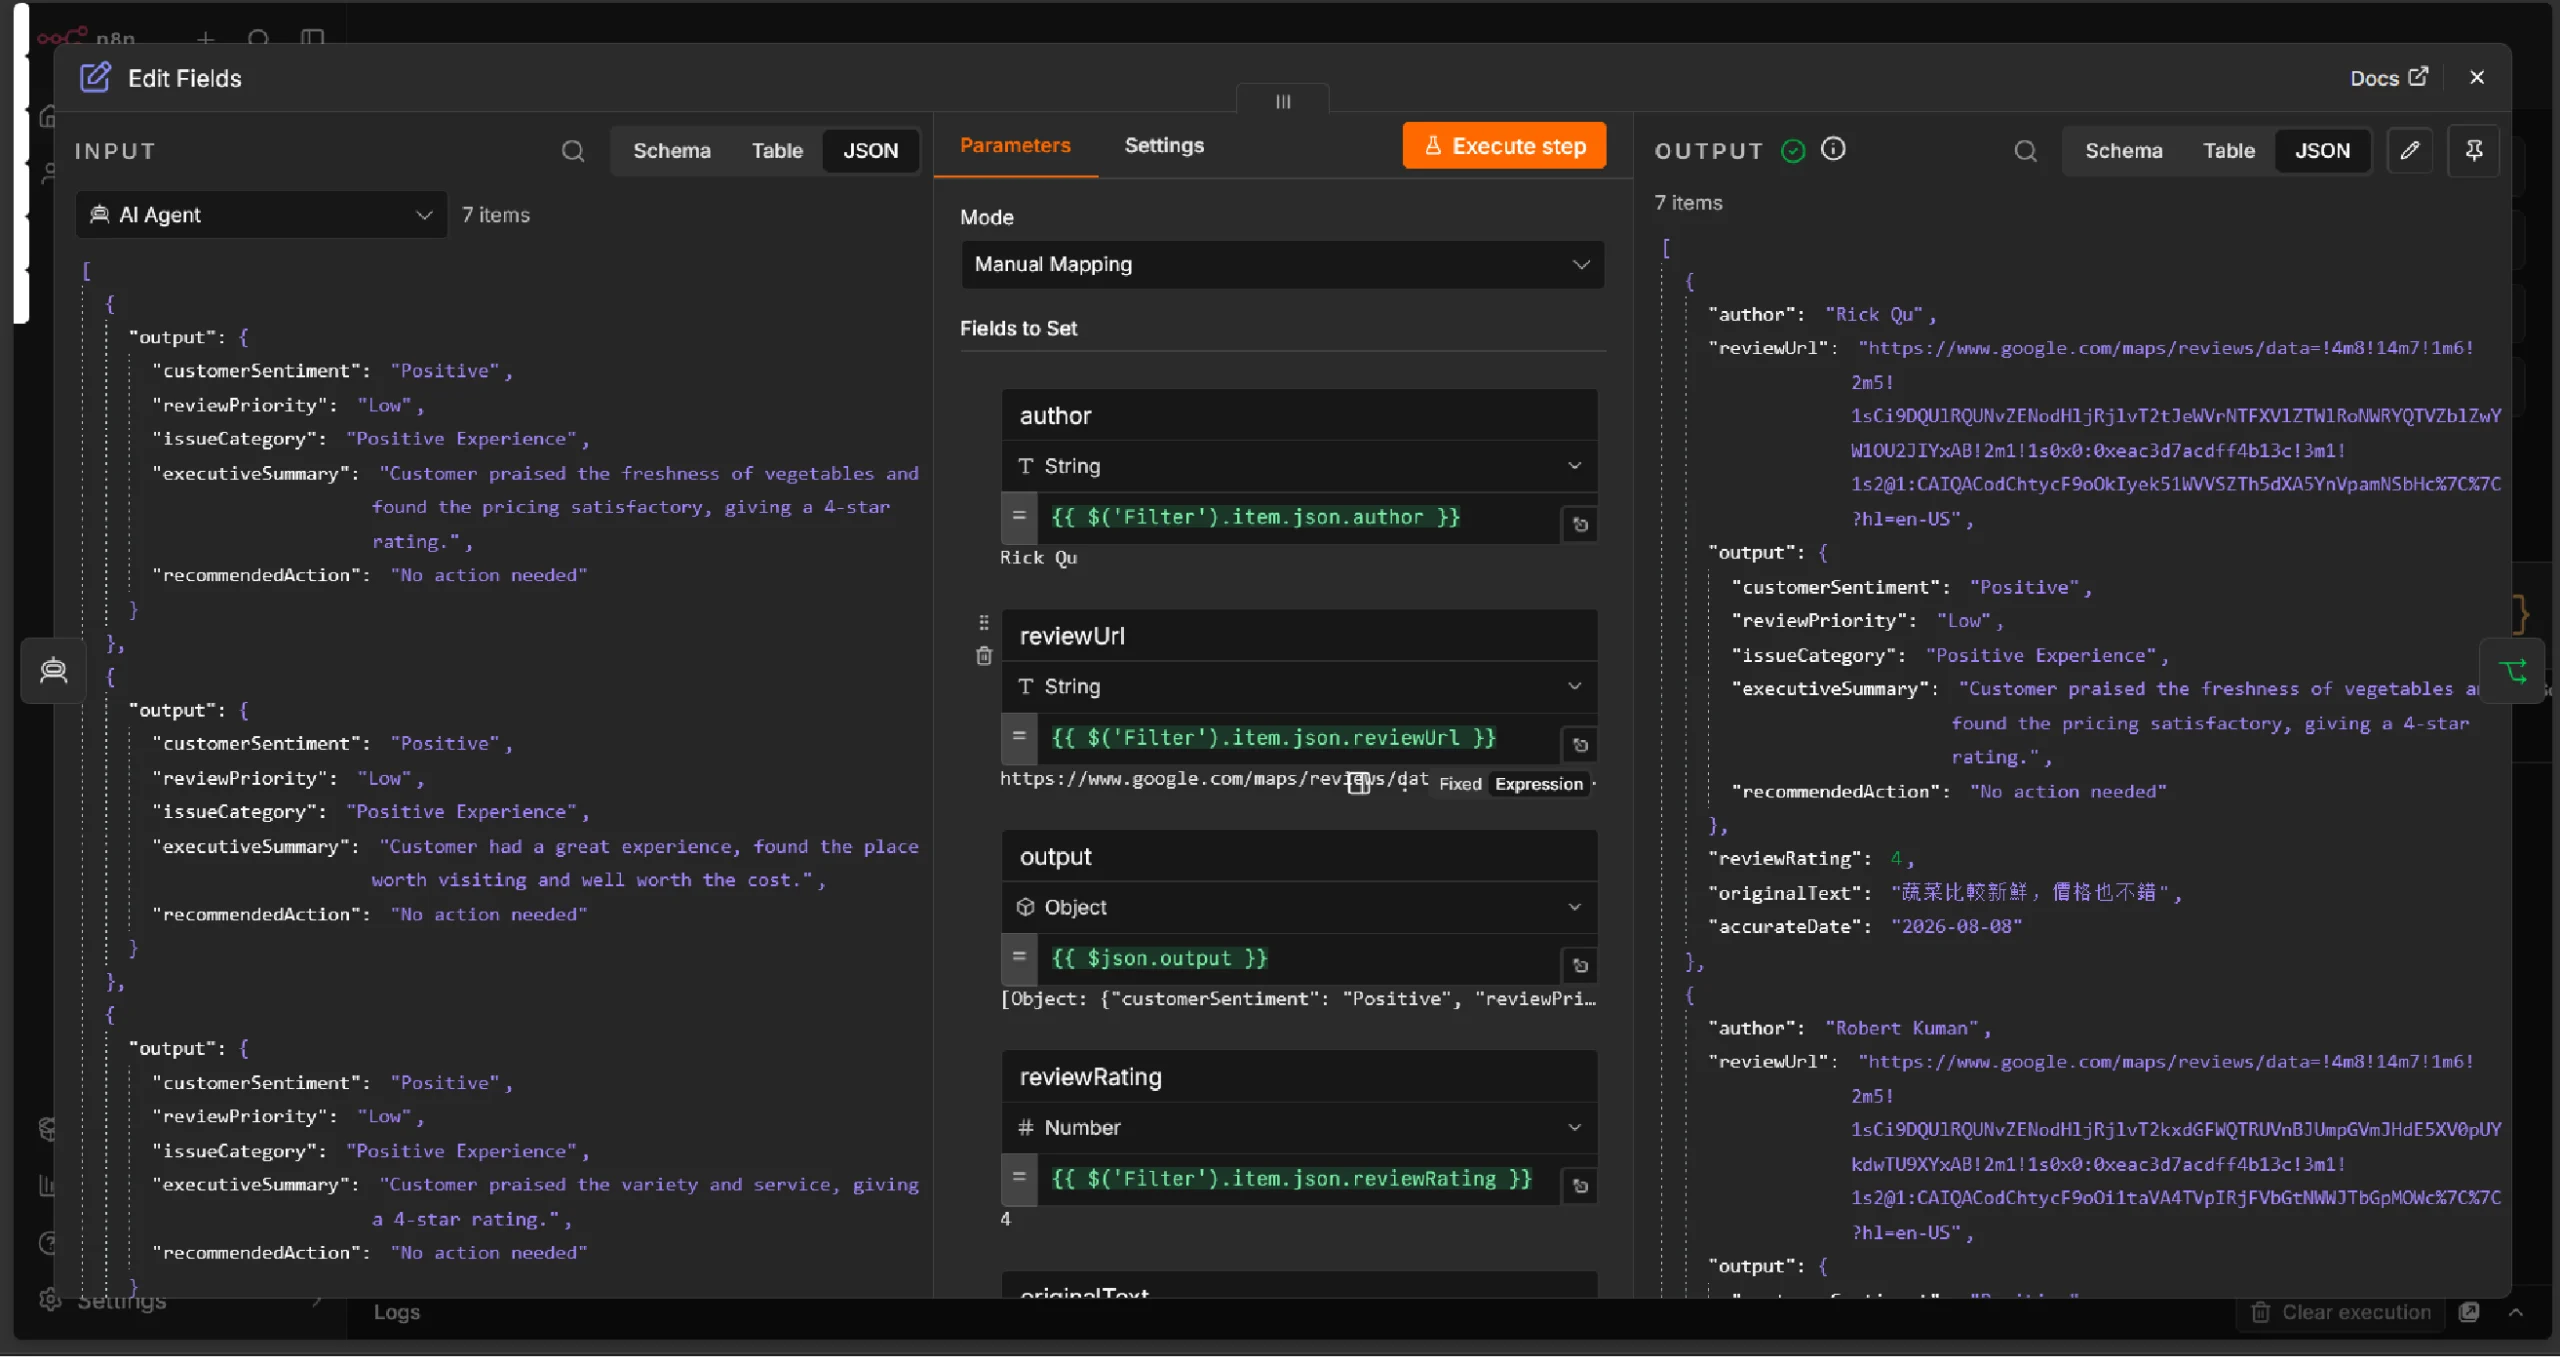The width and height of the screenshot is (2560, 1363).
Task: Open the reviewRating Number type dropdown
Action: (x=1299, y=1128)
